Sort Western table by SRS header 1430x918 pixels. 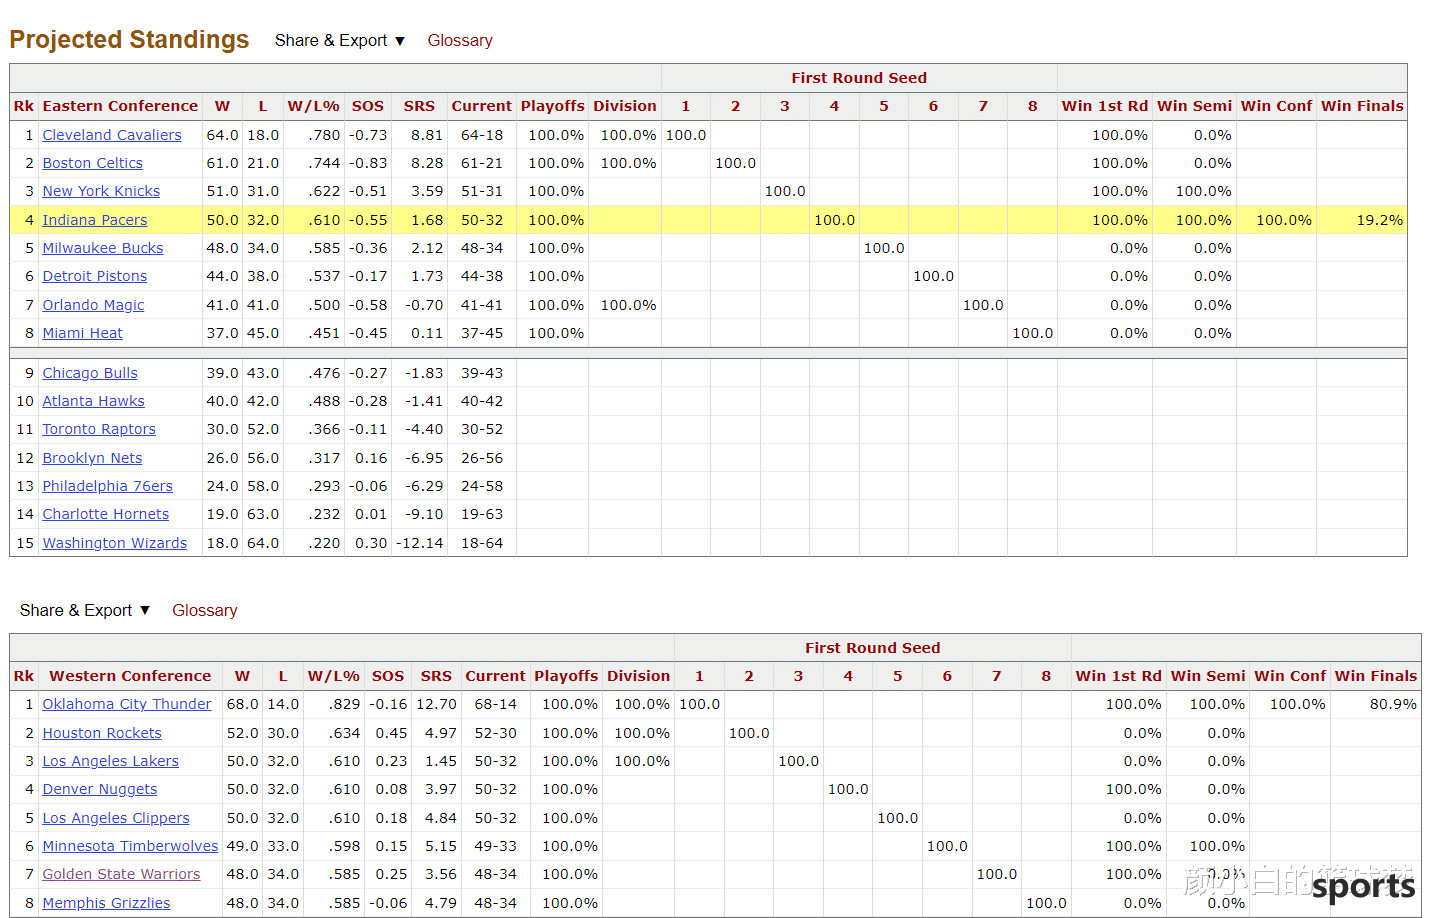tap(436, 676)
